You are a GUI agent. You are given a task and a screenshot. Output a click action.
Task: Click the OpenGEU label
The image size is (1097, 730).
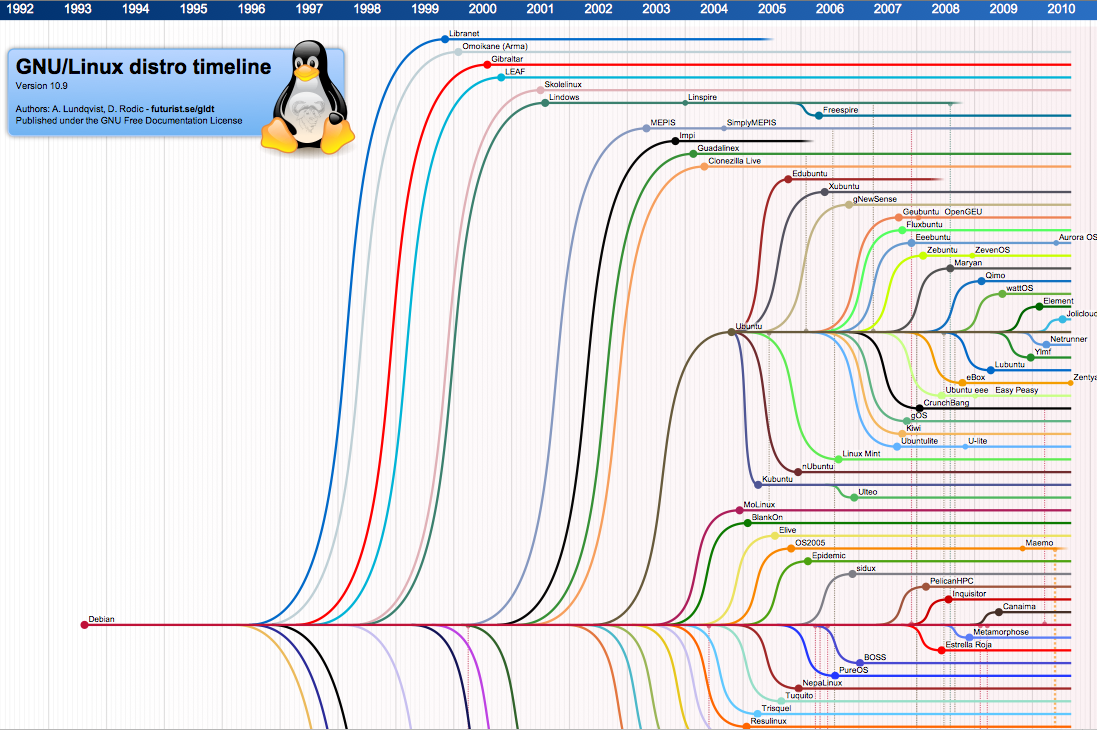coord(963,211)
